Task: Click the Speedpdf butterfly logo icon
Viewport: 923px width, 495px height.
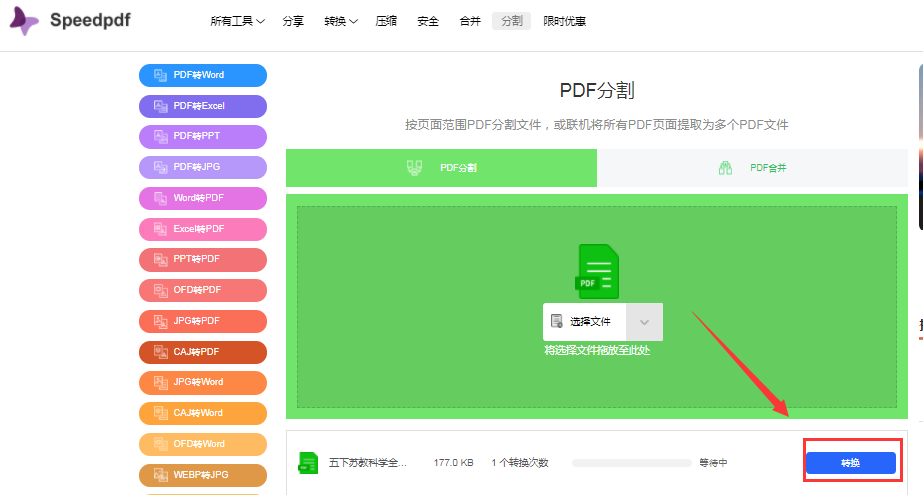Action: (x=24, y=21)
